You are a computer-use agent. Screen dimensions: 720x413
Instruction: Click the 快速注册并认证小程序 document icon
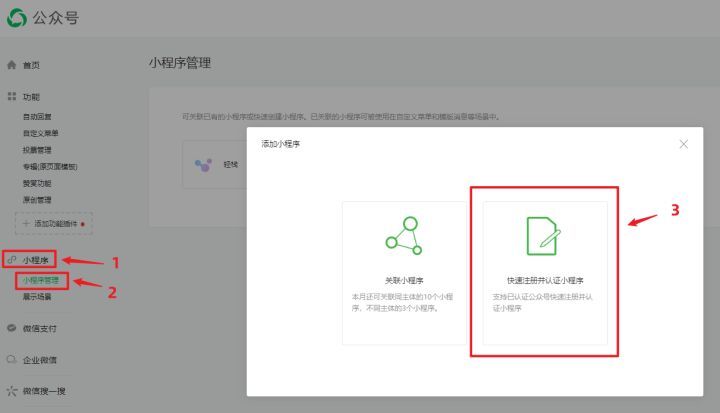tap(543, 236)
